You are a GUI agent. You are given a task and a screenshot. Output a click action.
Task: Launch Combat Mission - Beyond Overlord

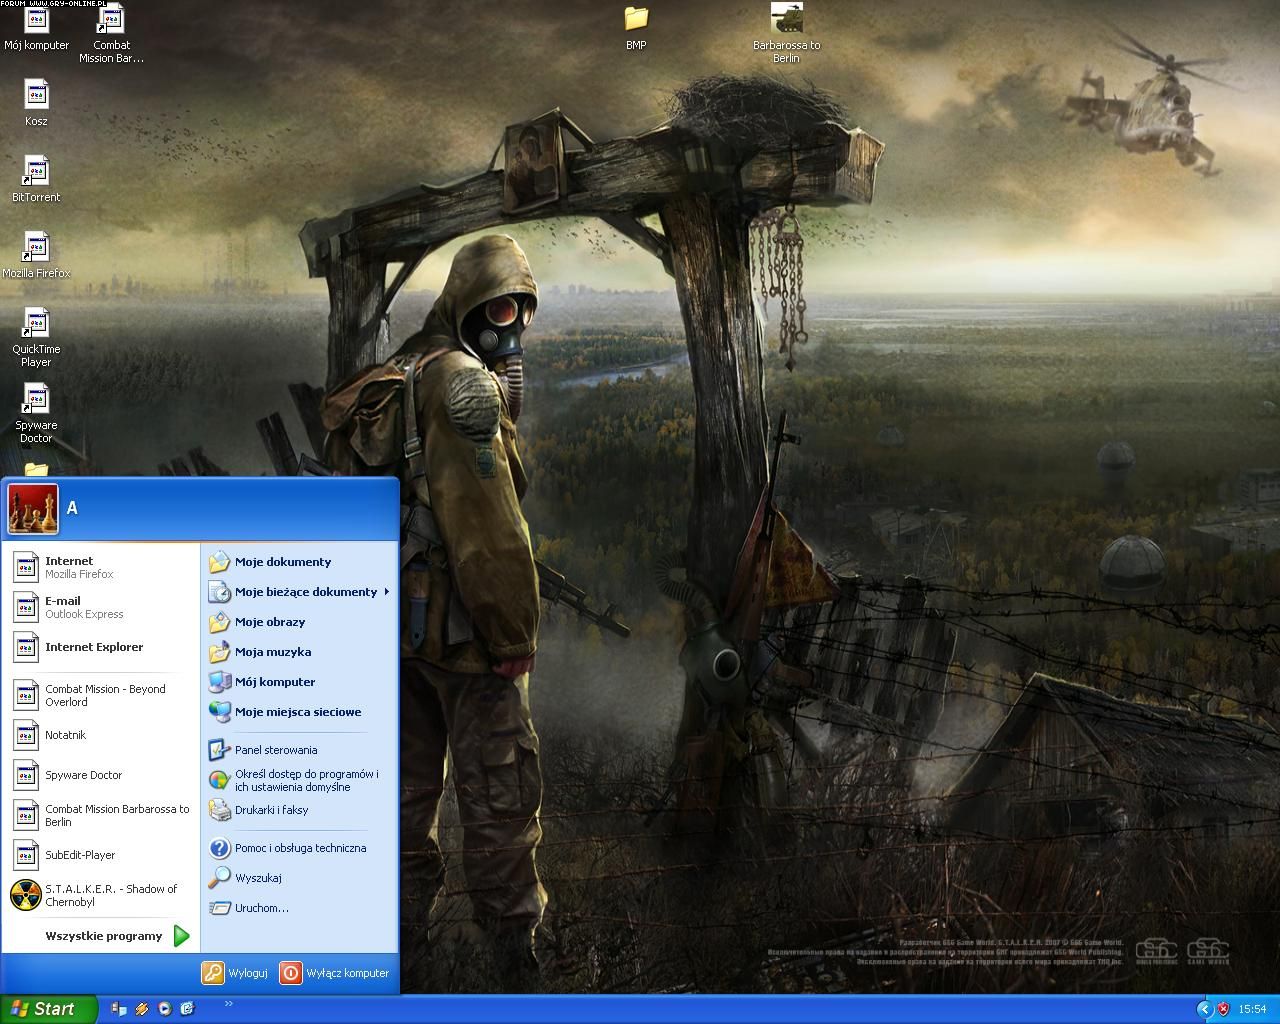point(100,695)
